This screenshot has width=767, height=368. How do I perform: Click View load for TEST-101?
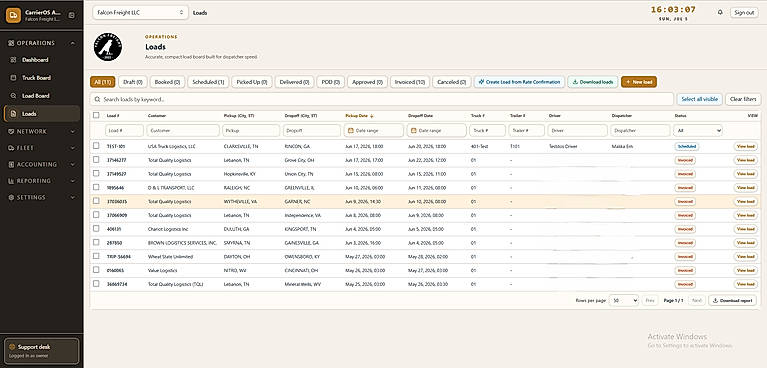tap(745, 146)
